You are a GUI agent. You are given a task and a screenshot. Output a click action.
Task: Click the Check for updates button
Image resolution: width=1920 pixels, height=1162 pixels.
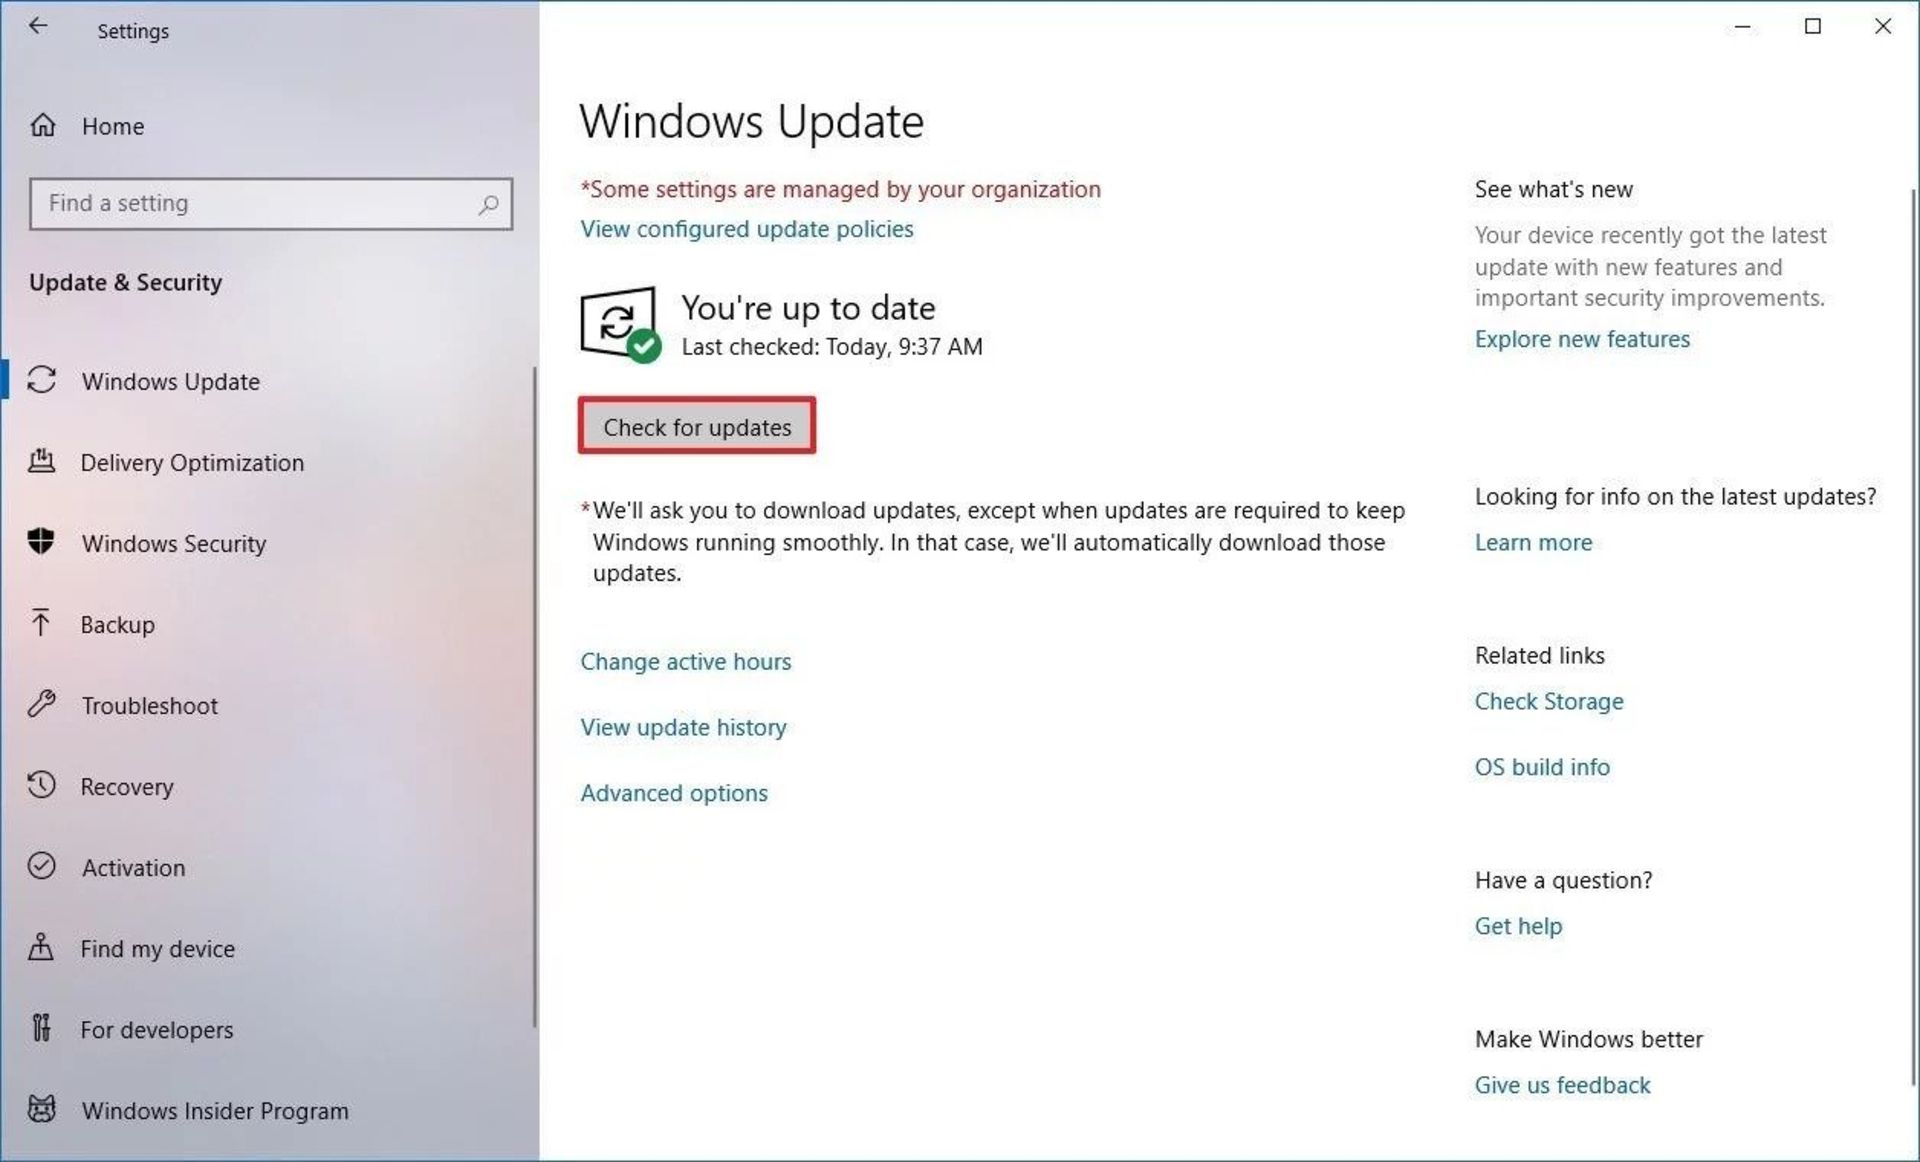click(697, 427)
